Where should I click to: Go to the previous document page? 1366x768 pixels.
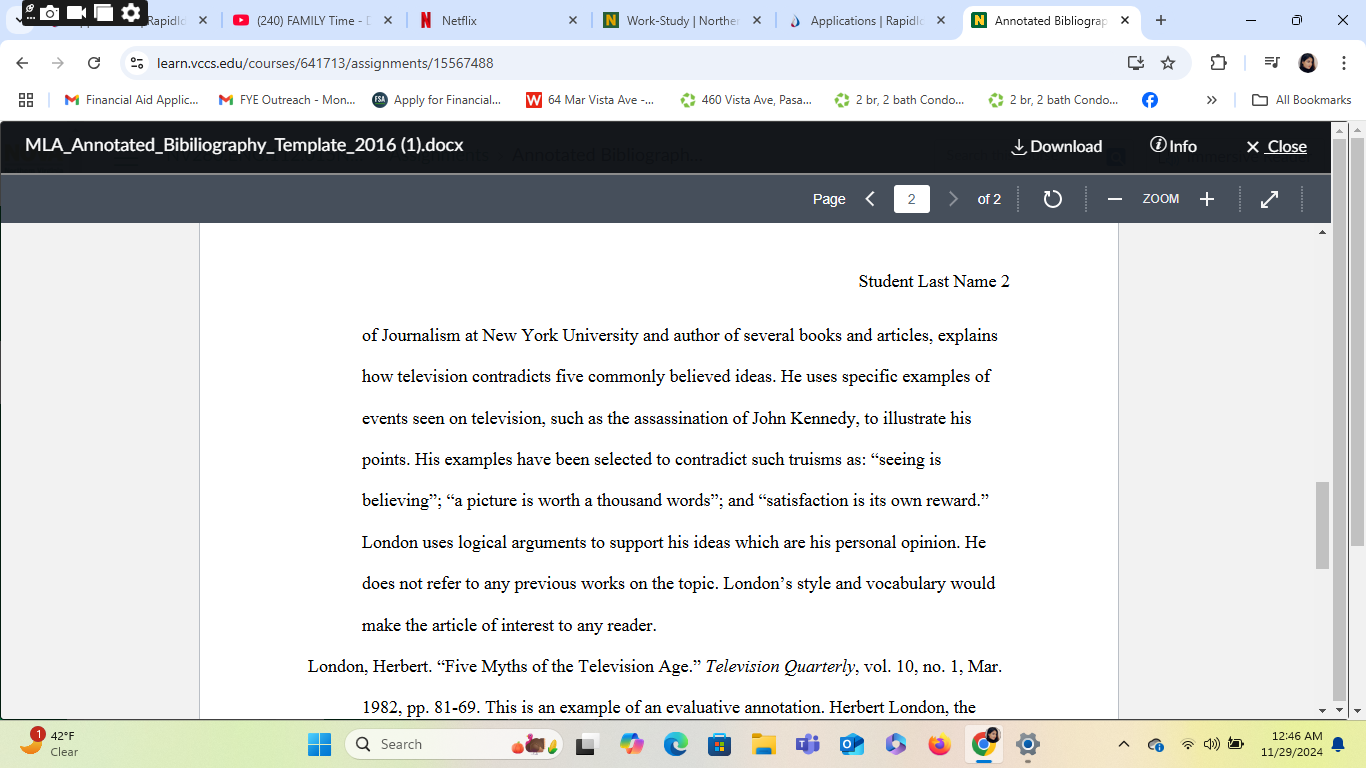[x=869, y=198]
